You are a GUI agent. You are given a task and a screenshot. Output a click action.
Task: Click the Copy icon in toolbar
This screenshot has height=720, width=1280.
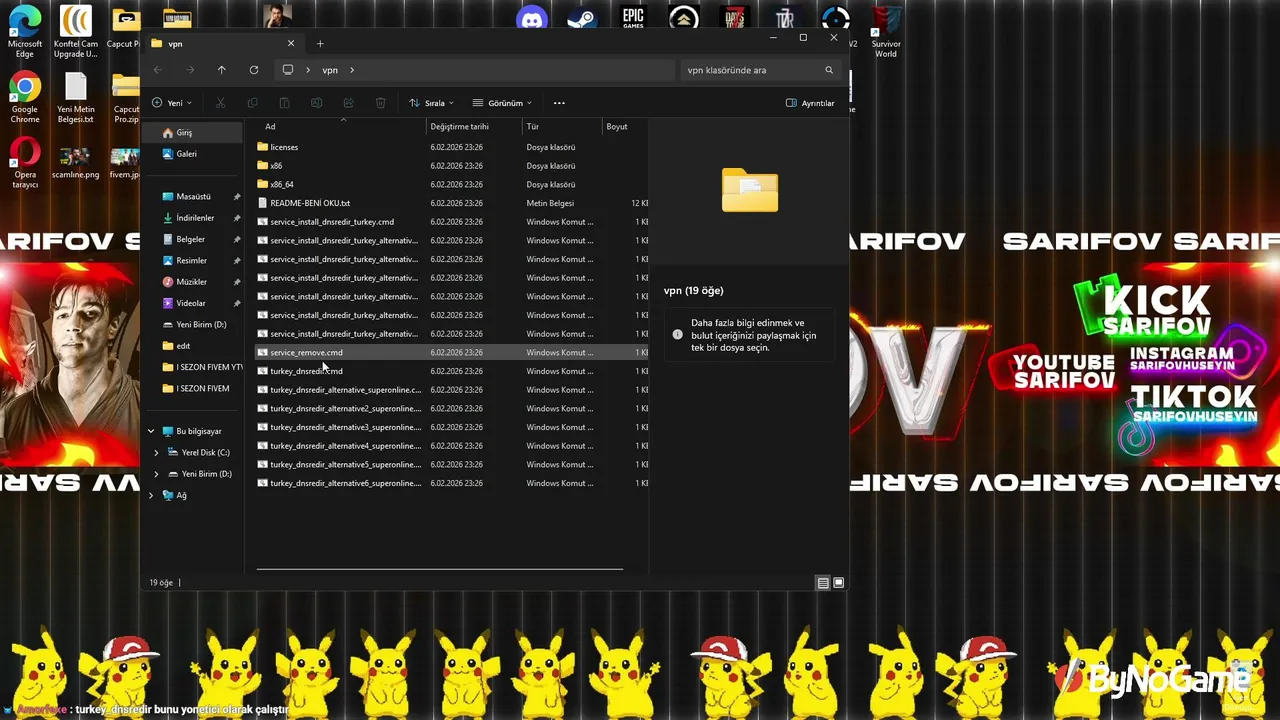pos(252,103)
